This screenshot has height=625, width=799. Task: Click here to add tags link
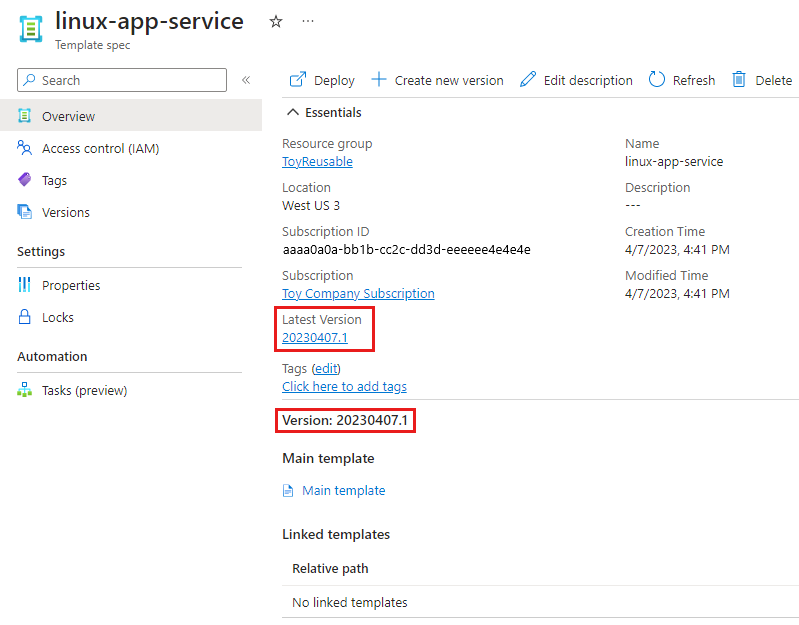click(344, 387)
